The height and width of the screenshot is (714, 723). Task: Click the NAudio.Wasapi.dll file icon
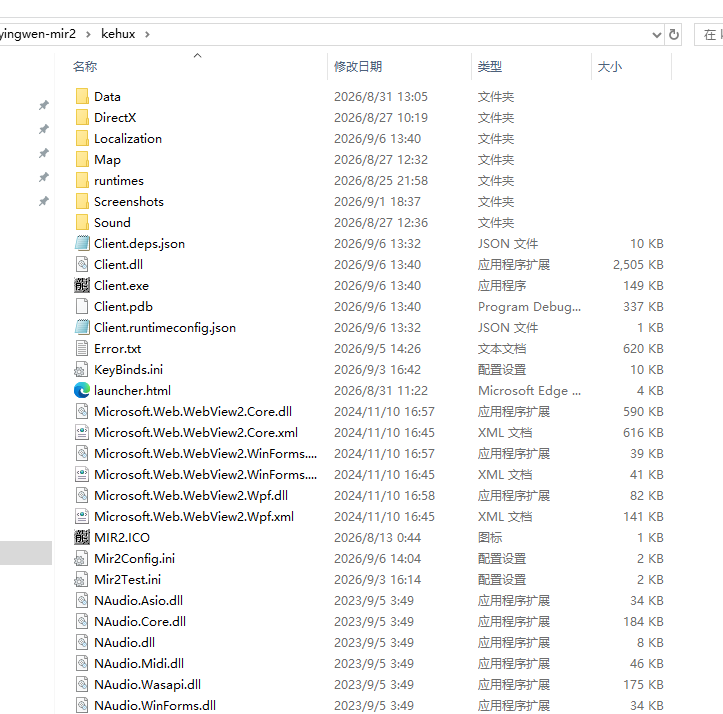click(x=82, y=684)
